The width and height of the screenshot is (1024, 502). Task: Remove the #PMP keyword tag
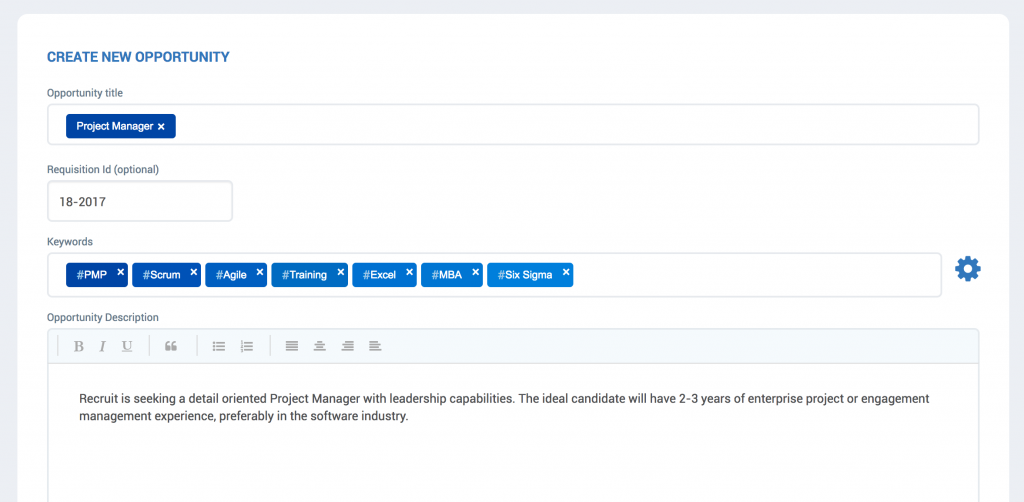tap(121, 271)
